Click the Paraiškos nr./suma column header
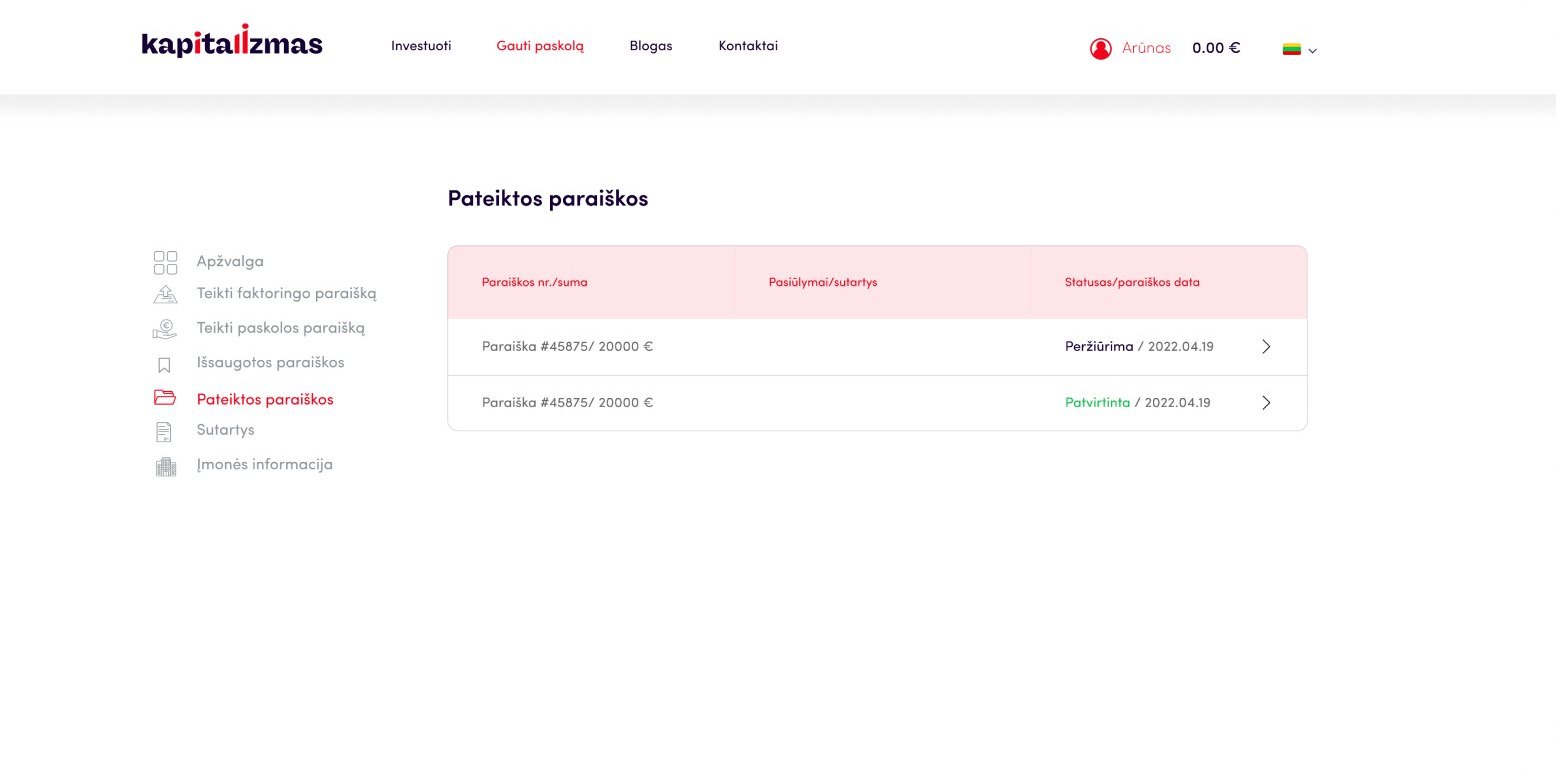This screenshot has width=1556, height=772. click(x=535, y=282)
